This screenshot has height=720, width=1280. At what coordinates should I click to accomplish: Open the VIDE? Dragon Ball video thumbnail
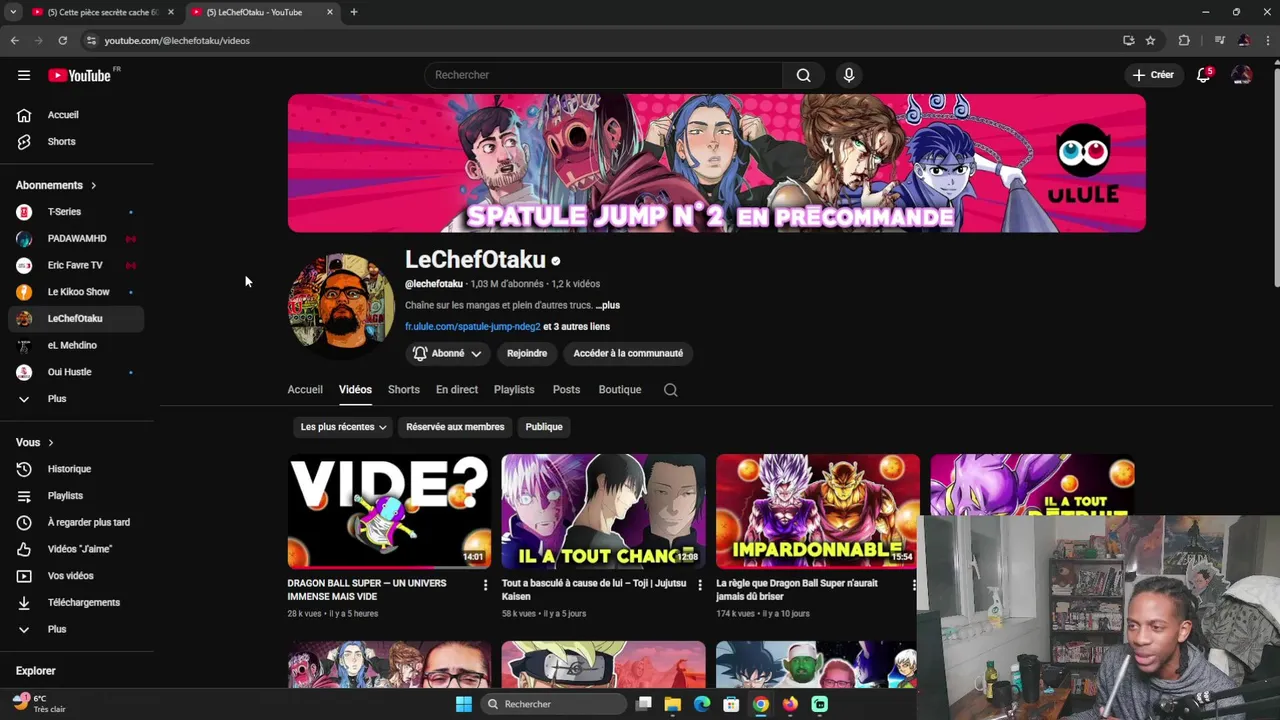coord(389,511)
